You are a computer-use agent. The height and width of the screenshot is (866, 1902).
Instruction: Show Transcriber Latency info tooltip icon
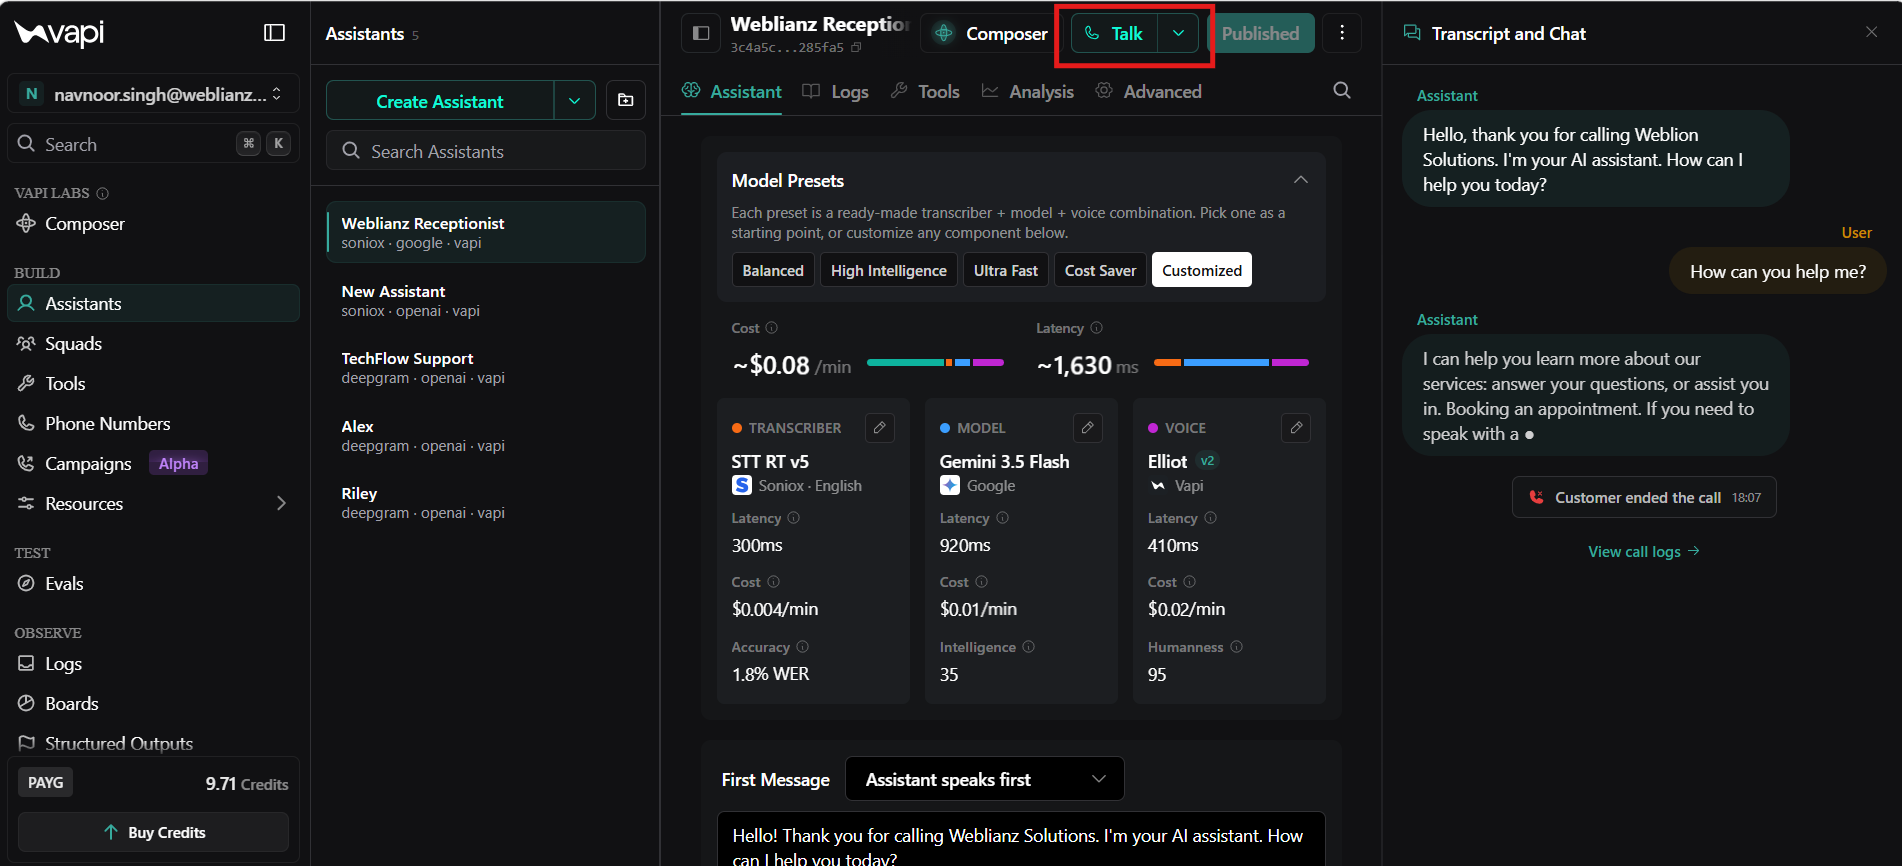coord(794,518)
